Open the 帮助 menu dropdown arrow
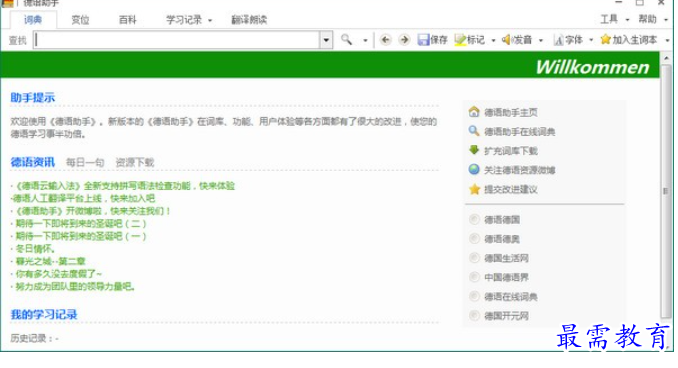 coord(666,20)
